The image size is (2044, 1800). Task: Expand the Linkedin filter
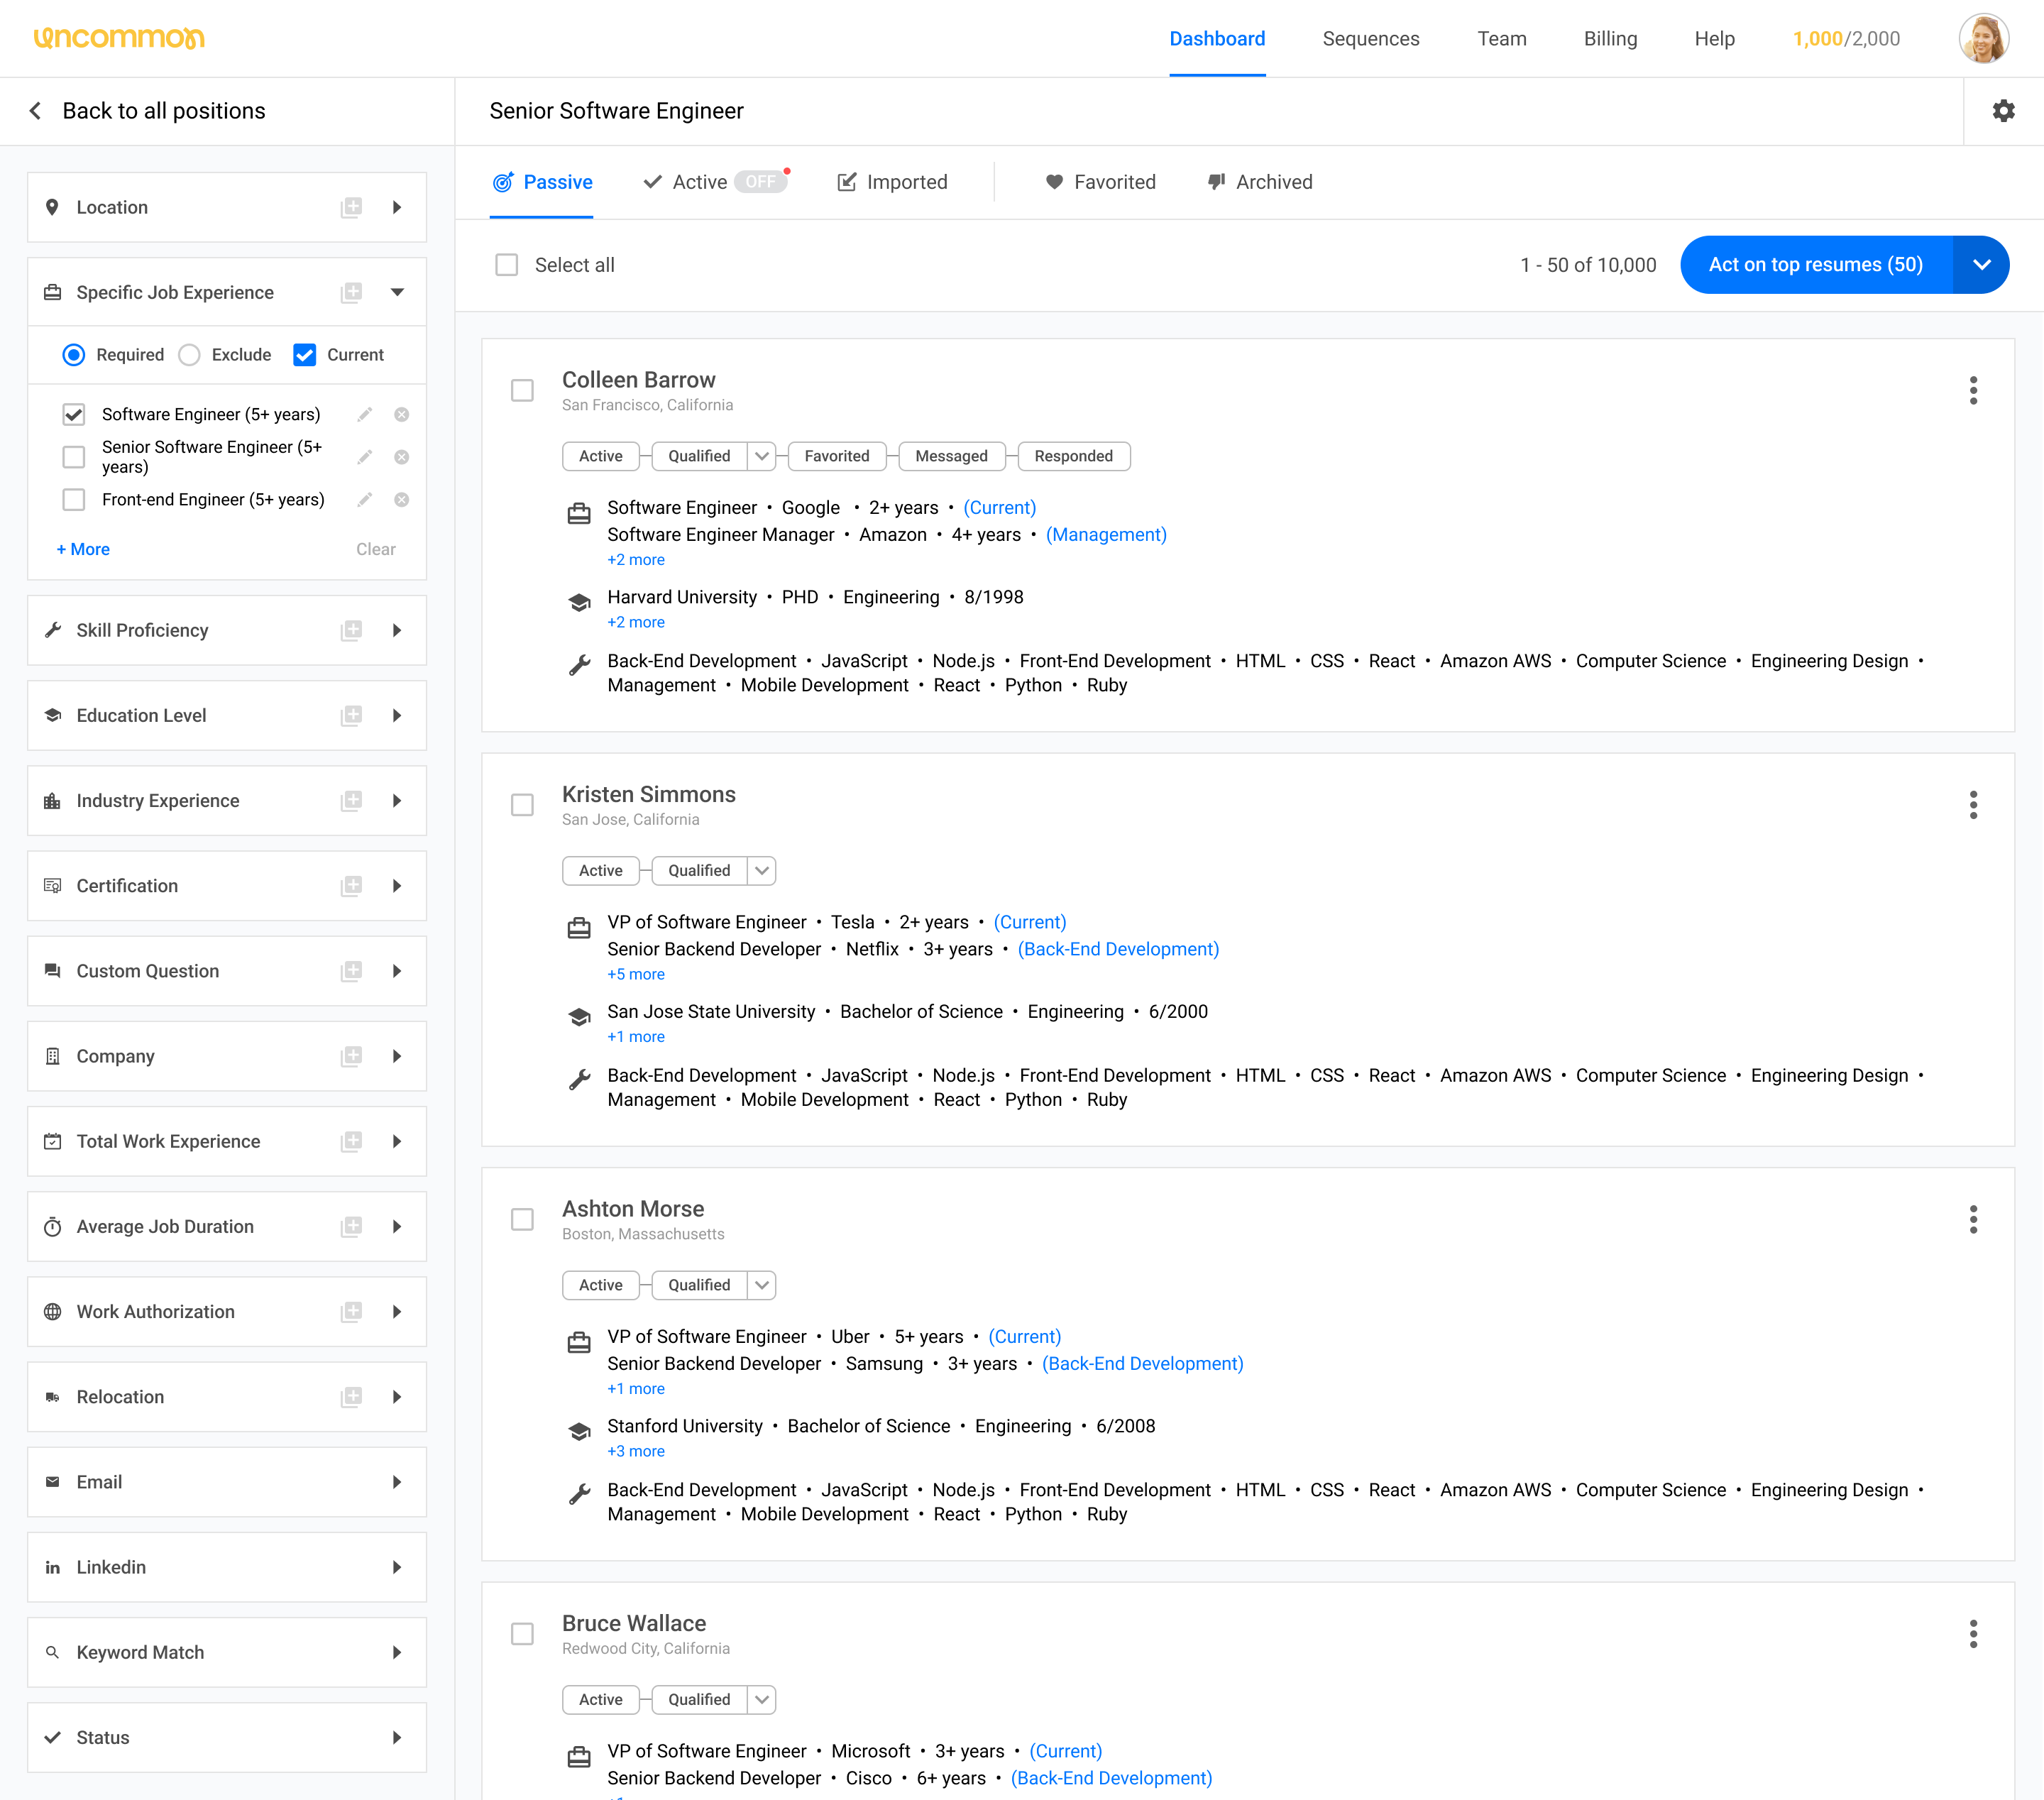(x=397, y=1567)
